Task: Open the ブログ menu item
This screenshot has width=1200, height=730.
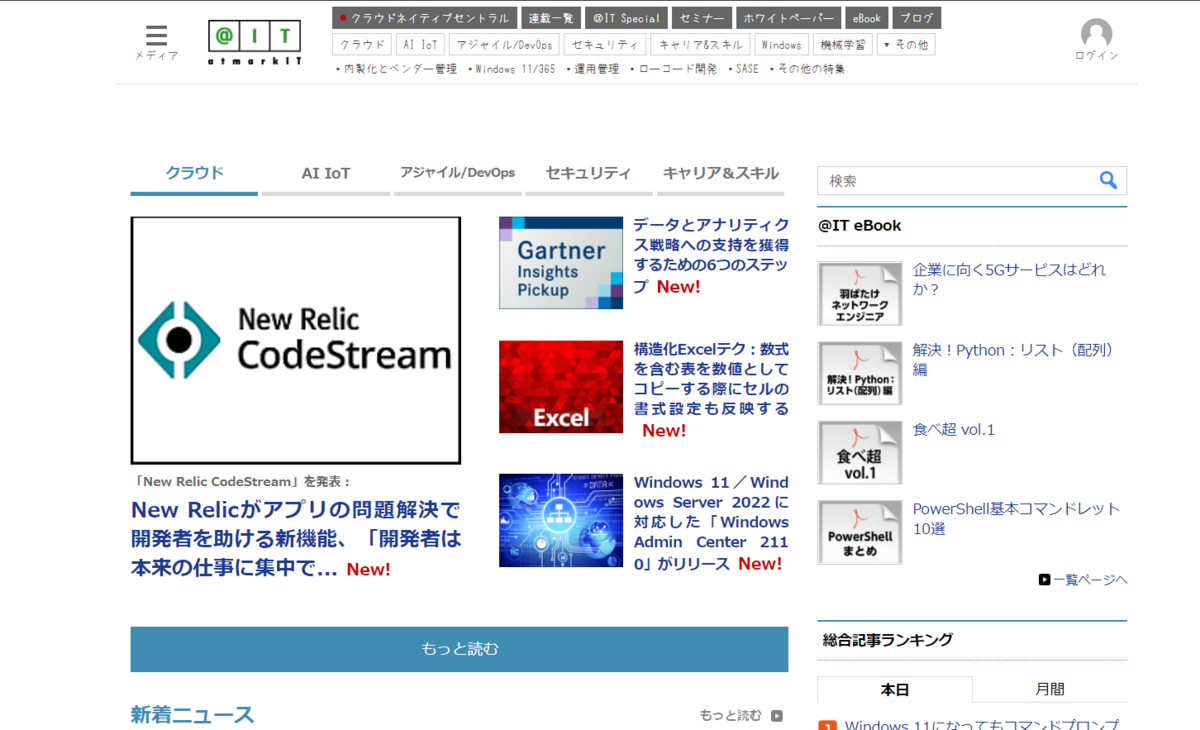Action: pyautogui.click(x=916, y=18)
